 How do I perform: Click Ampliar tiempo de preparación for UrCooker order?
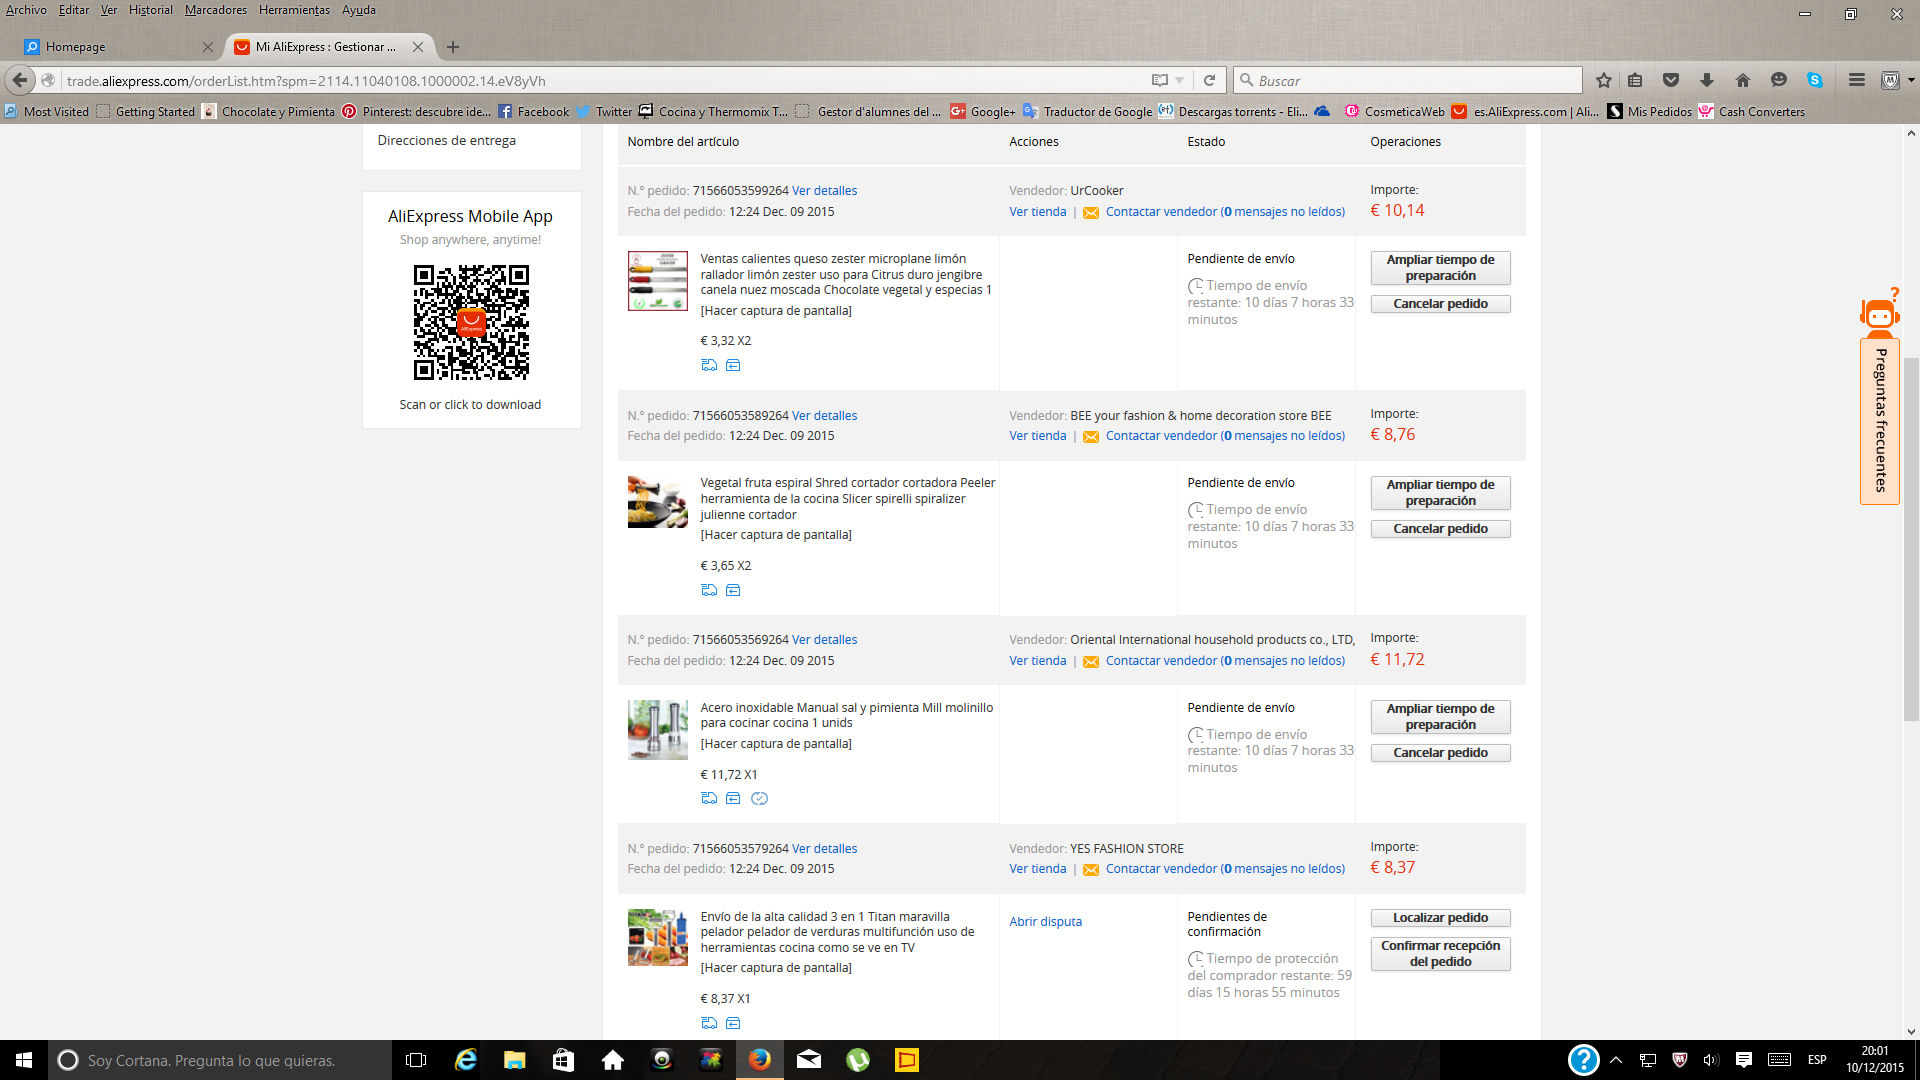pos(1440,268)
